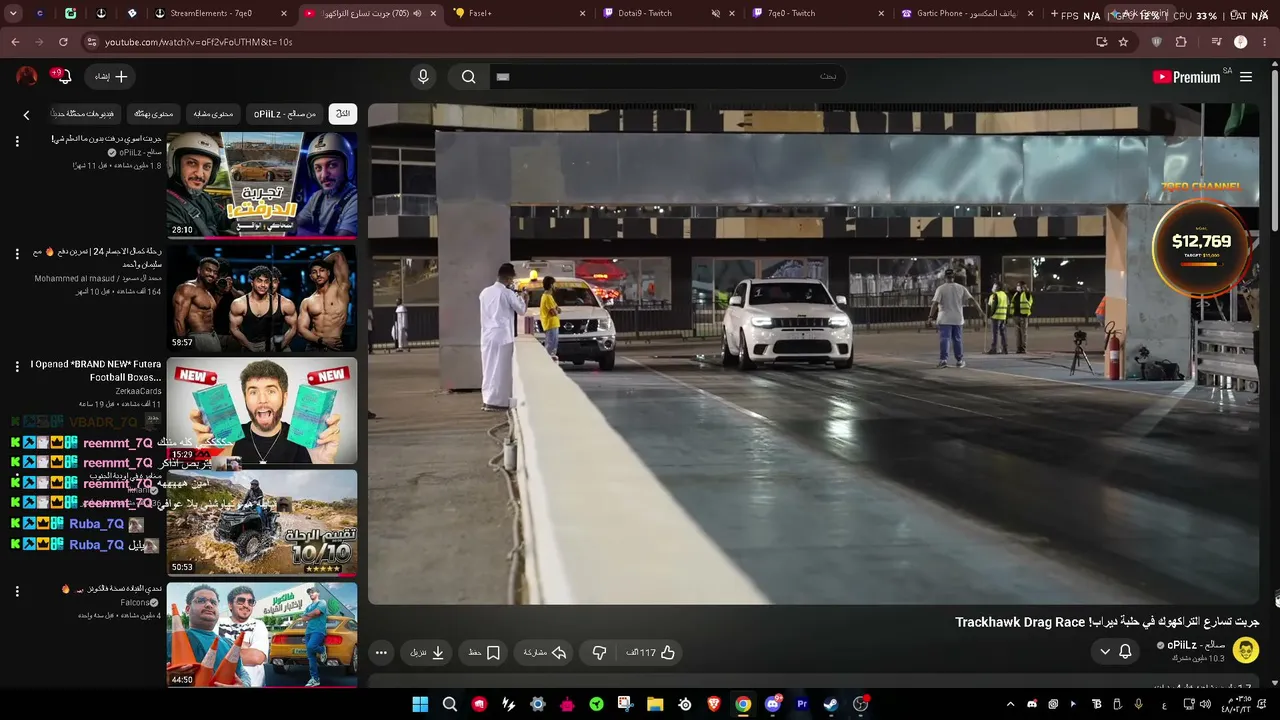Open the account avatar menu
The width and height of the screenshot is (1280, 720).
(27, 76)
